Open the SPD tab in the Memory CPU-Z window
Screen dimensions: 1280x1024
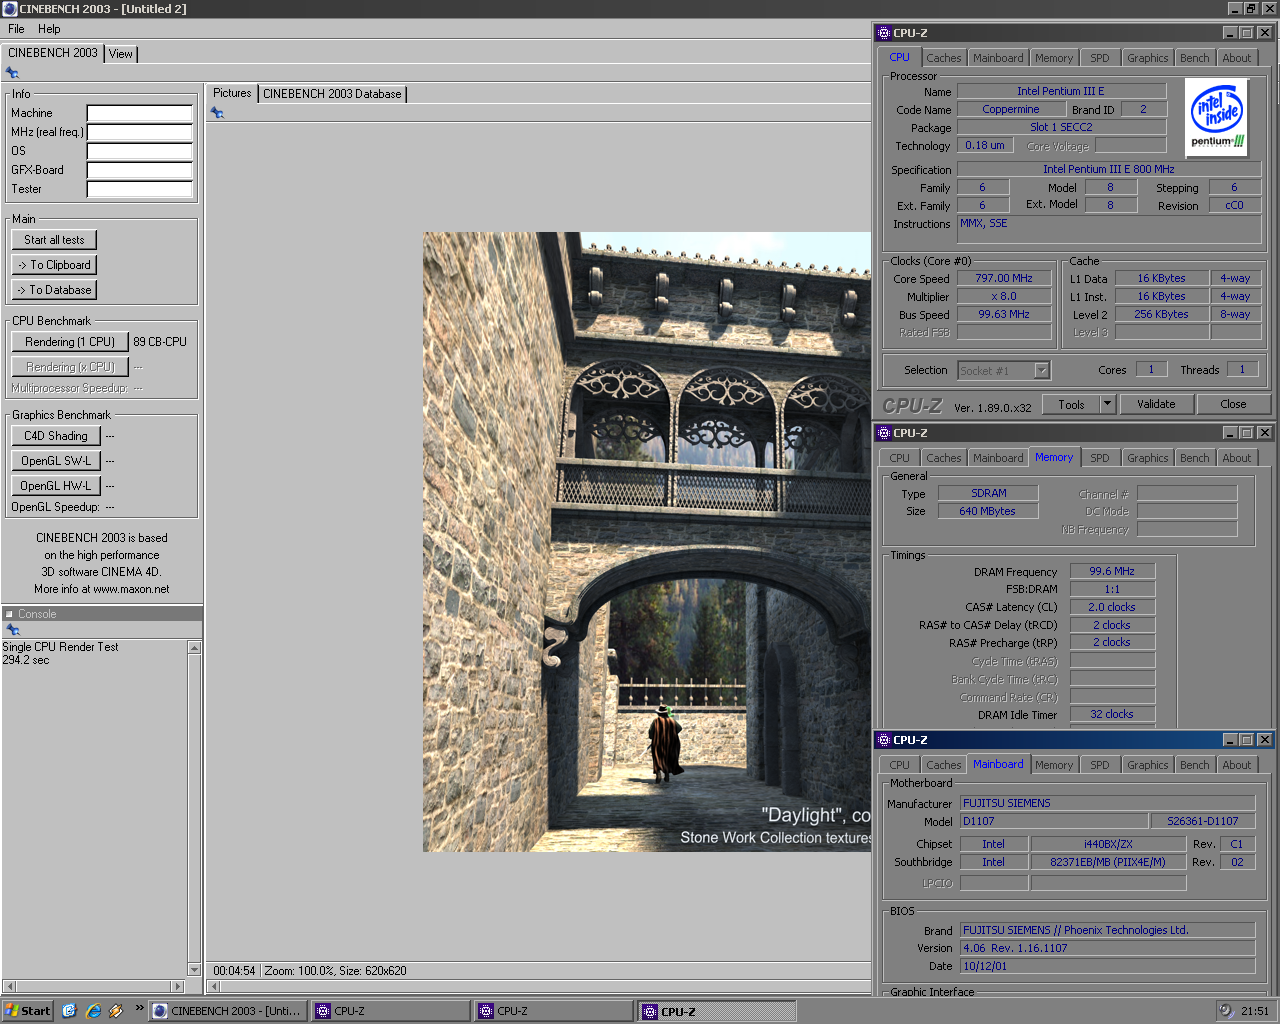[x=1100, y=458]
